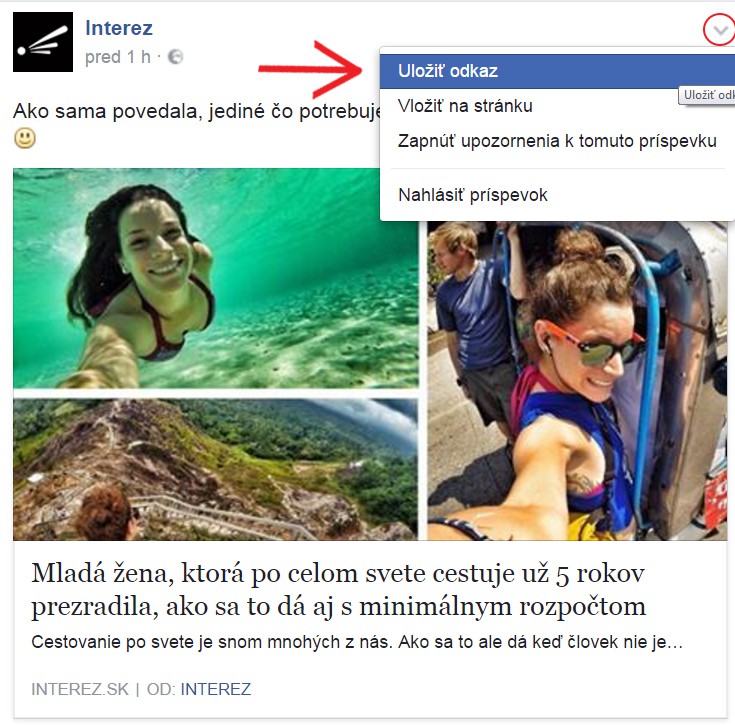Viewport: 735px width, 725px height.
Task: Open article headline "Mladá žena, ktorá po celom svete"
Action: click(x=338, y=590)
